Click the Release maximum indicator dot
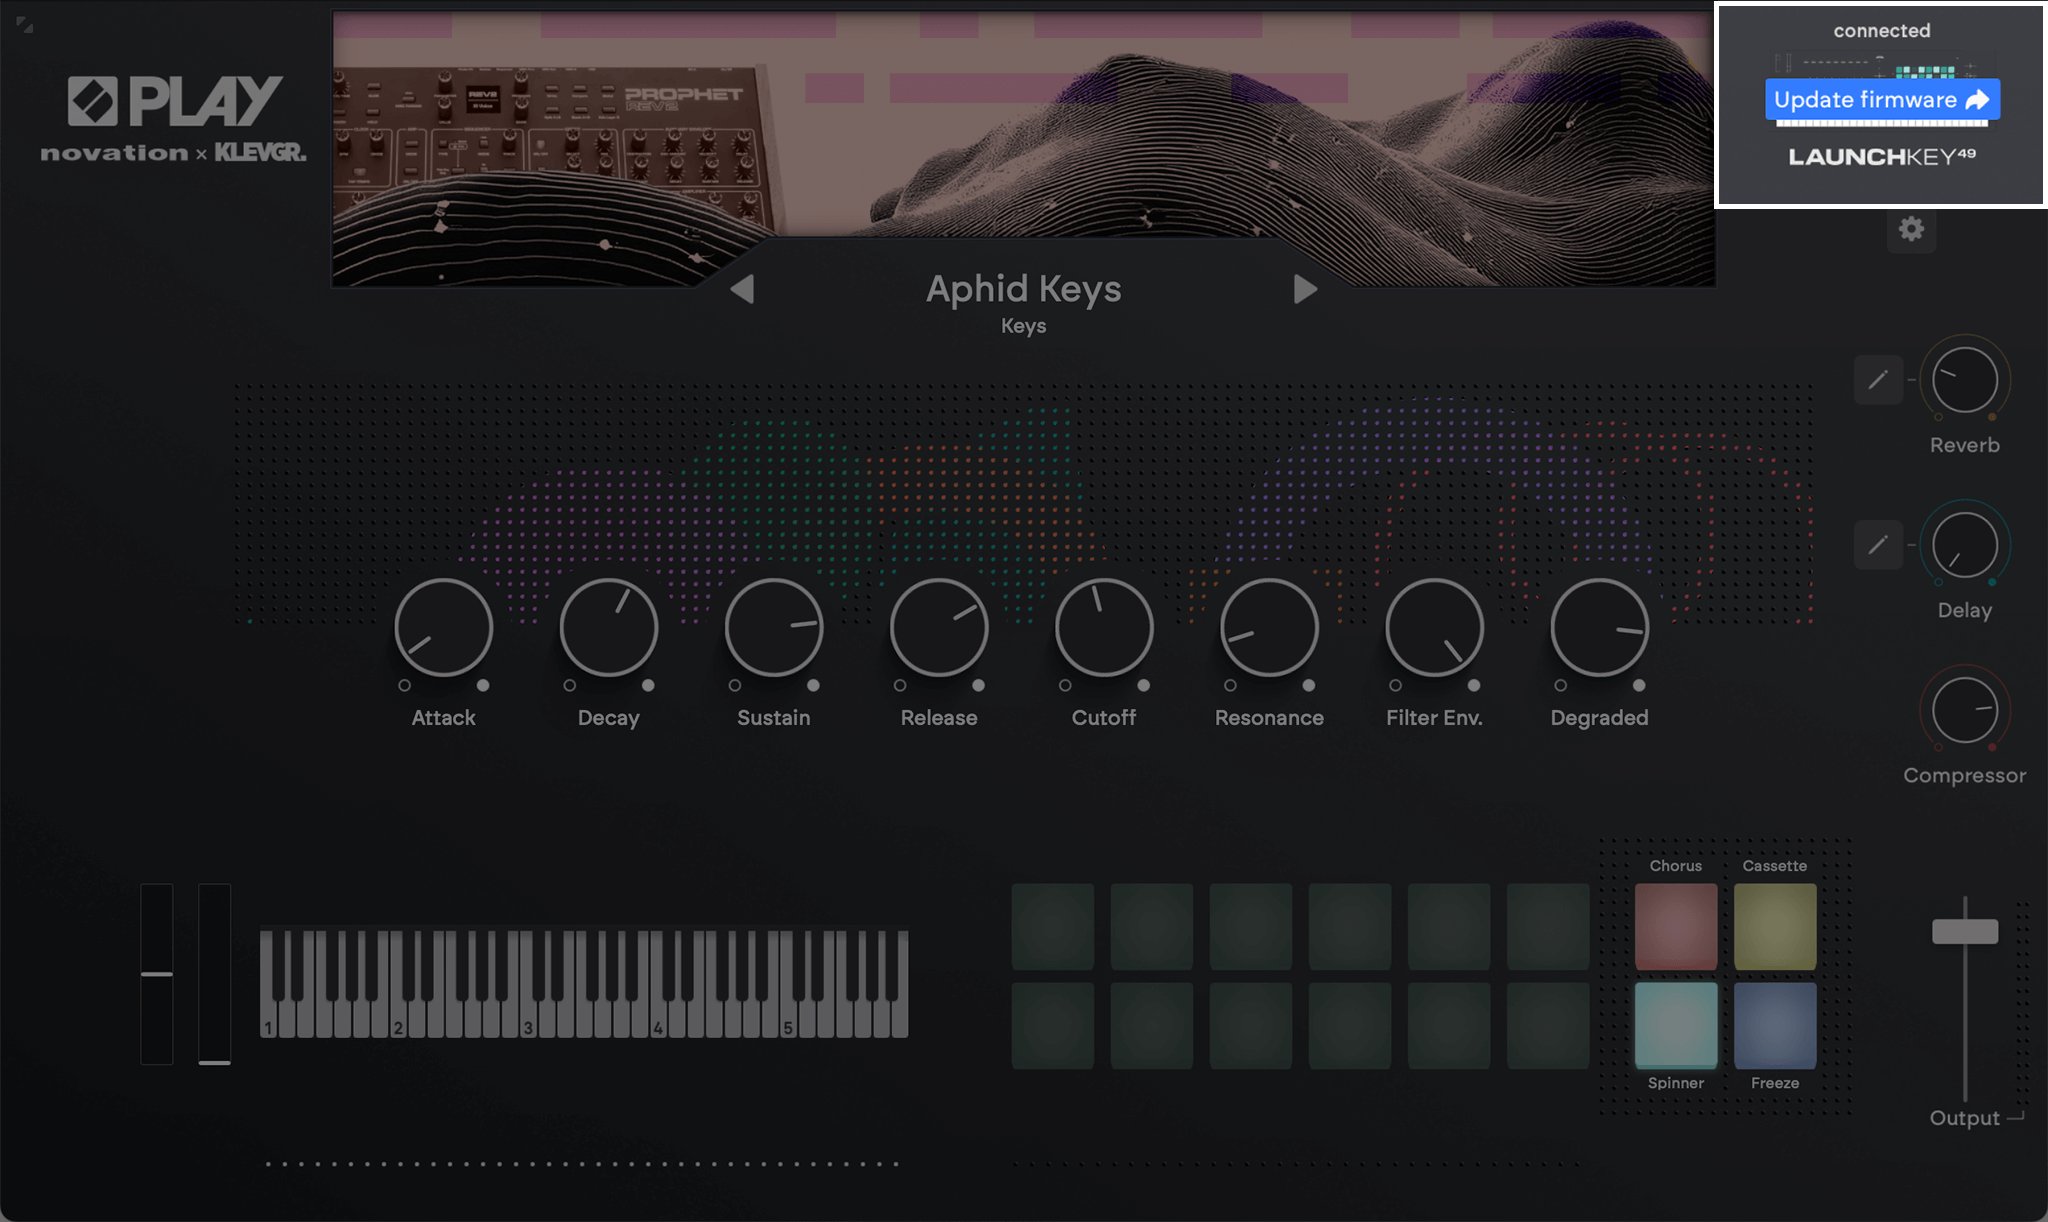The height and width of the screenshot is (1222, 2048). (x=978, y=686)
